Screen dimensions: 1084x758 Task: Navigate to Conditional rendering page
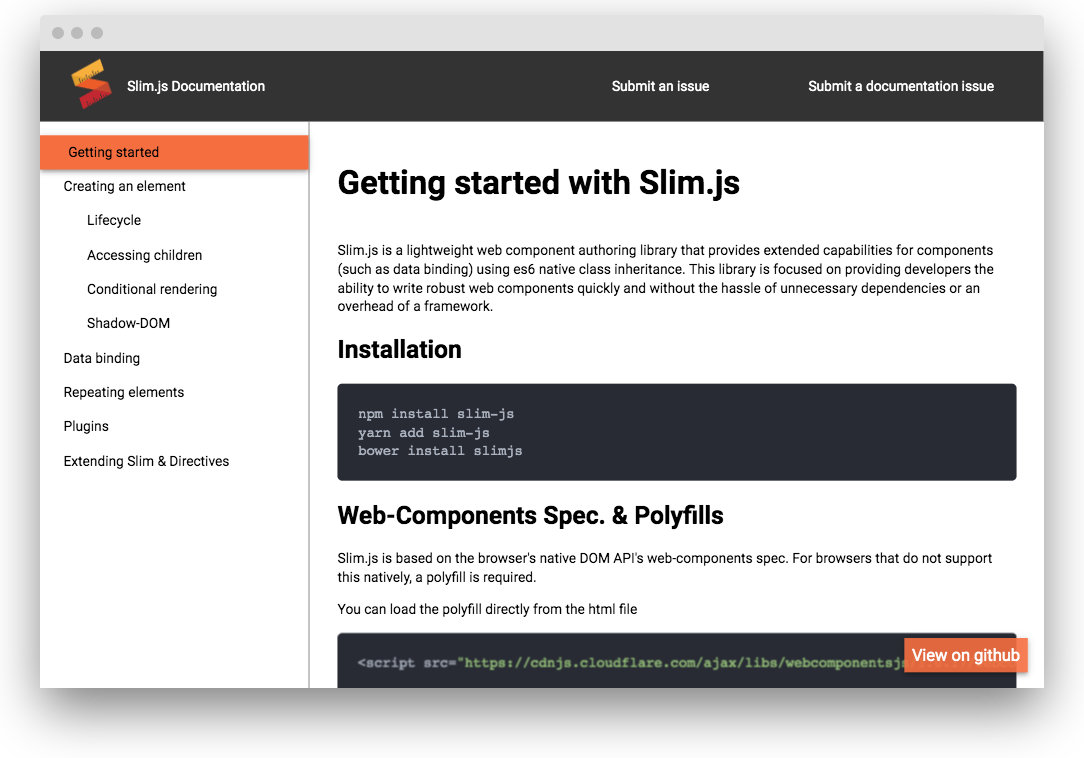[x=152, y=289]
